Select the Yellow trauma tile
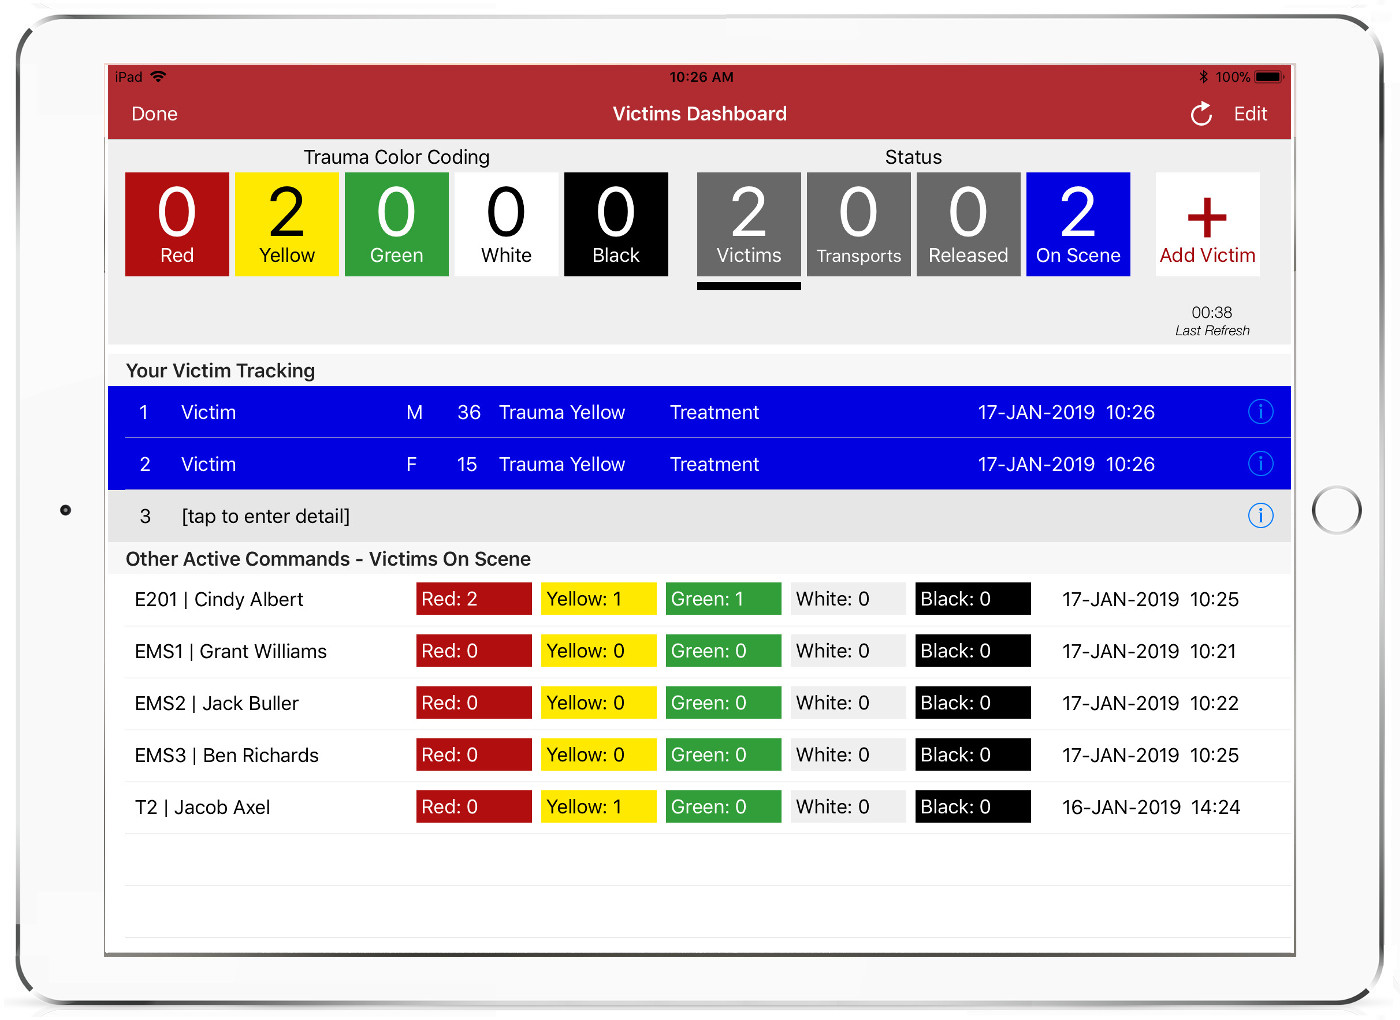 [287, 224]
